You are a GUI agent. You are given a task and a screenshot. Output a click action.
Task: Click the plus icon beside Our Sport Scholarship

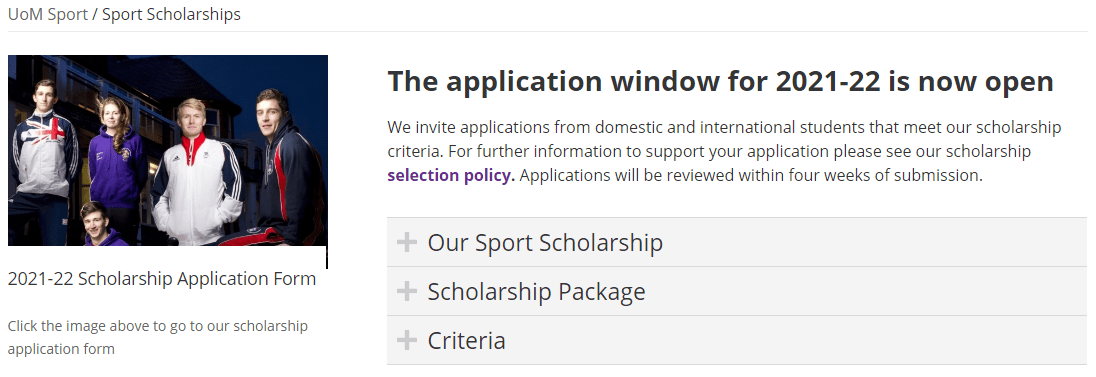406,243
